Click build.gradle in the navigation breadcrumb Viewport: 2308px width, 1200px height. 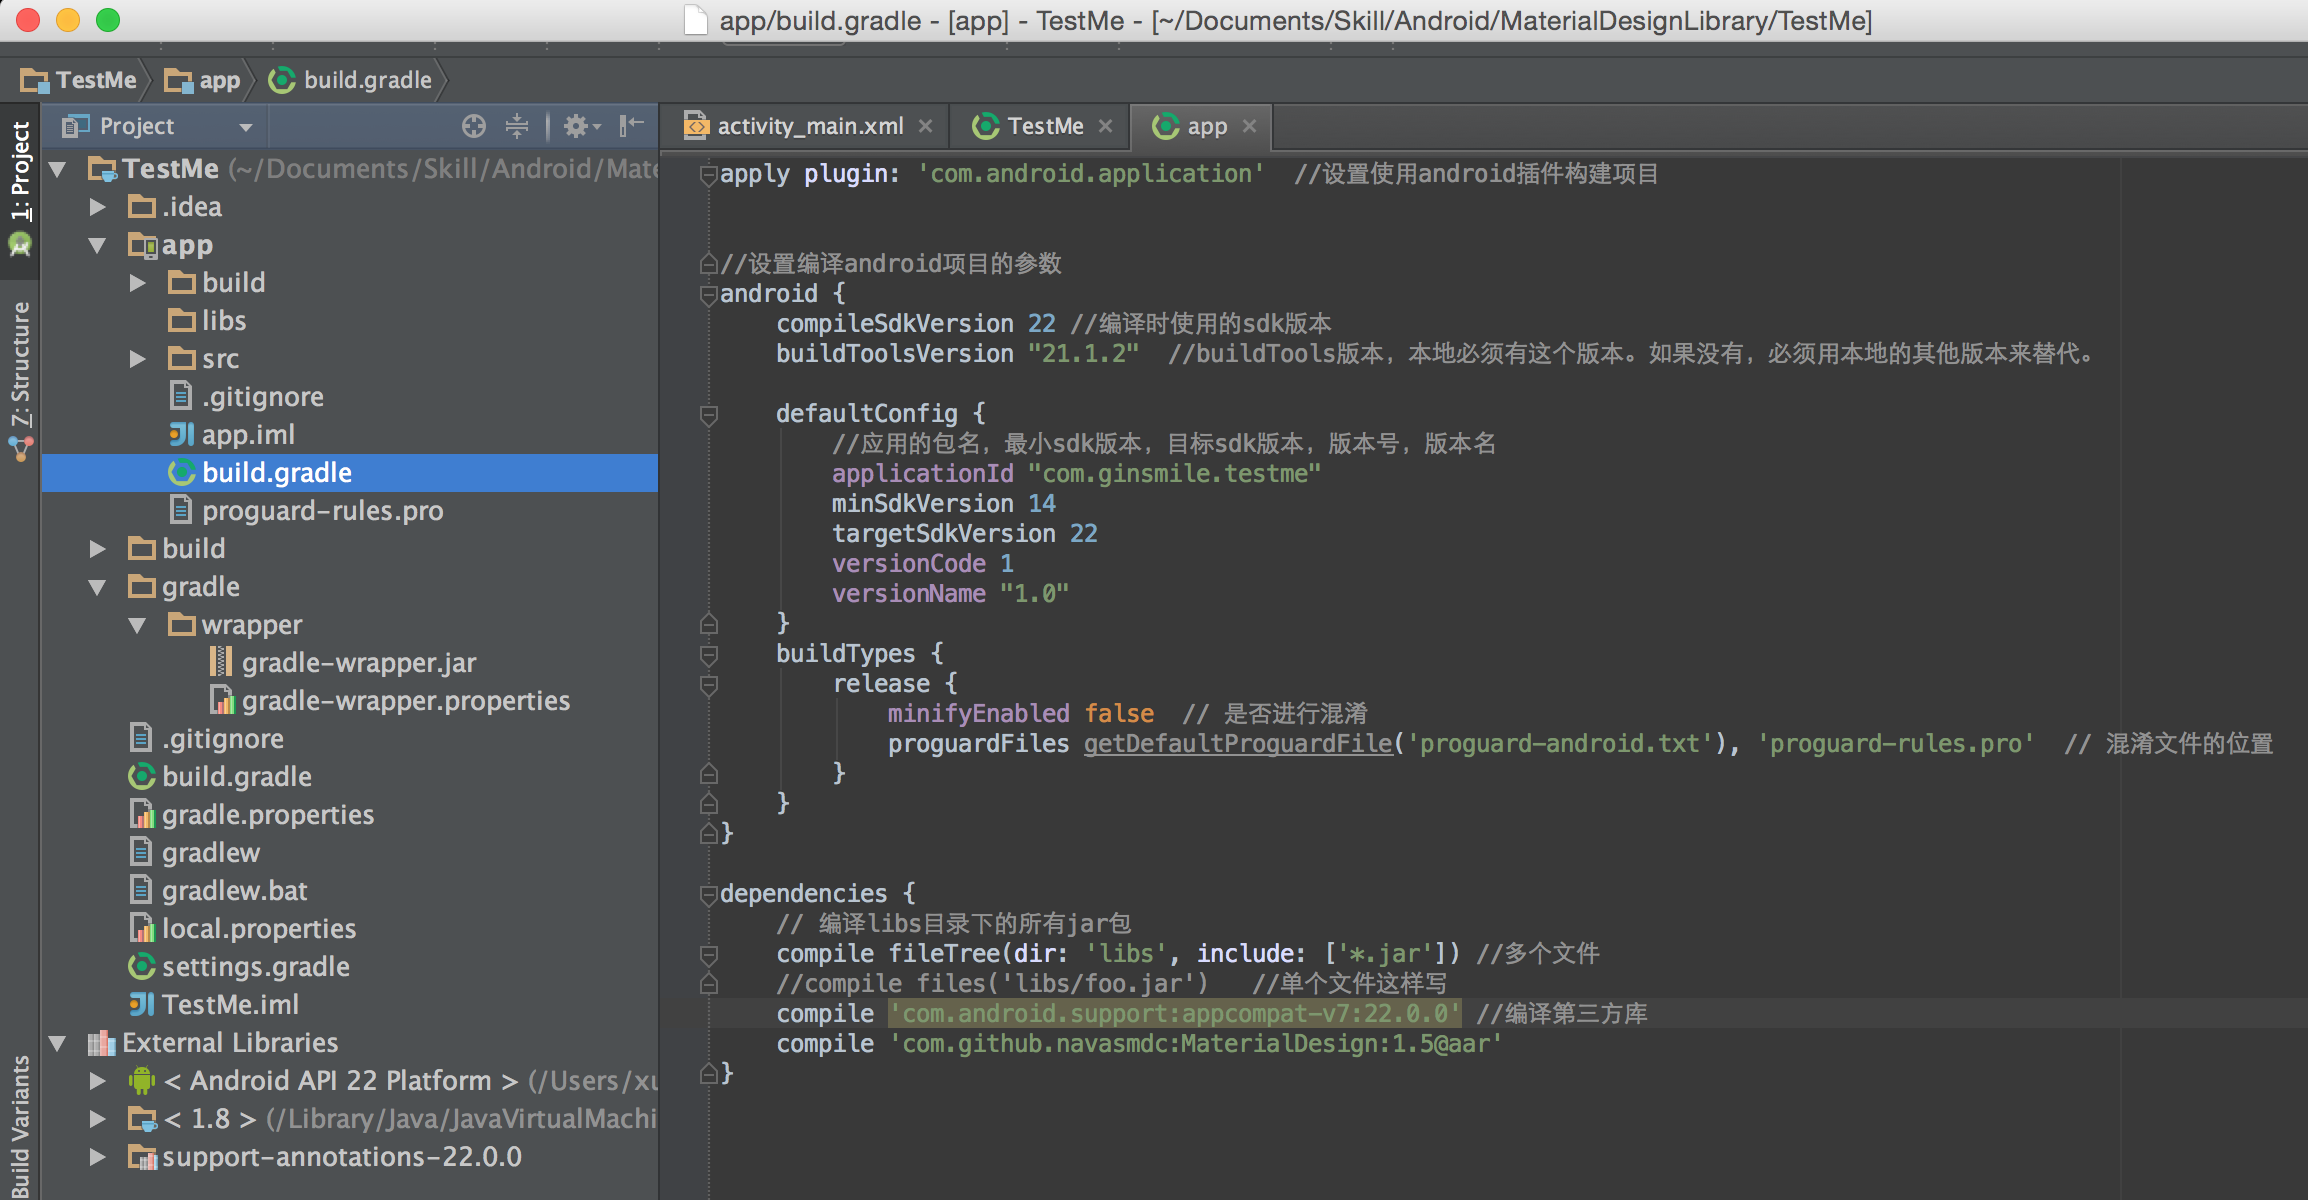[350, 80]
